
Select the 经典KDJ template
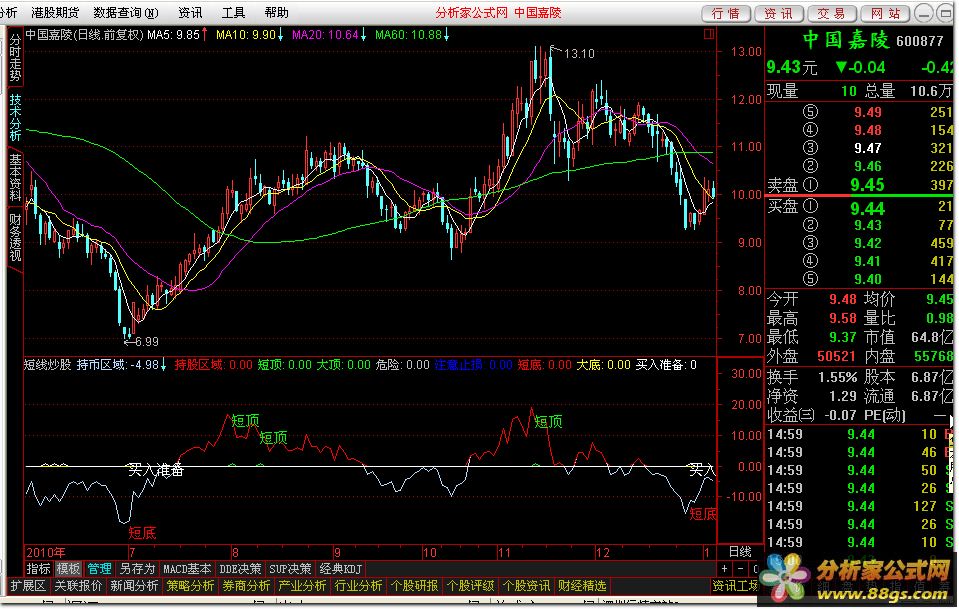(341, 569)
